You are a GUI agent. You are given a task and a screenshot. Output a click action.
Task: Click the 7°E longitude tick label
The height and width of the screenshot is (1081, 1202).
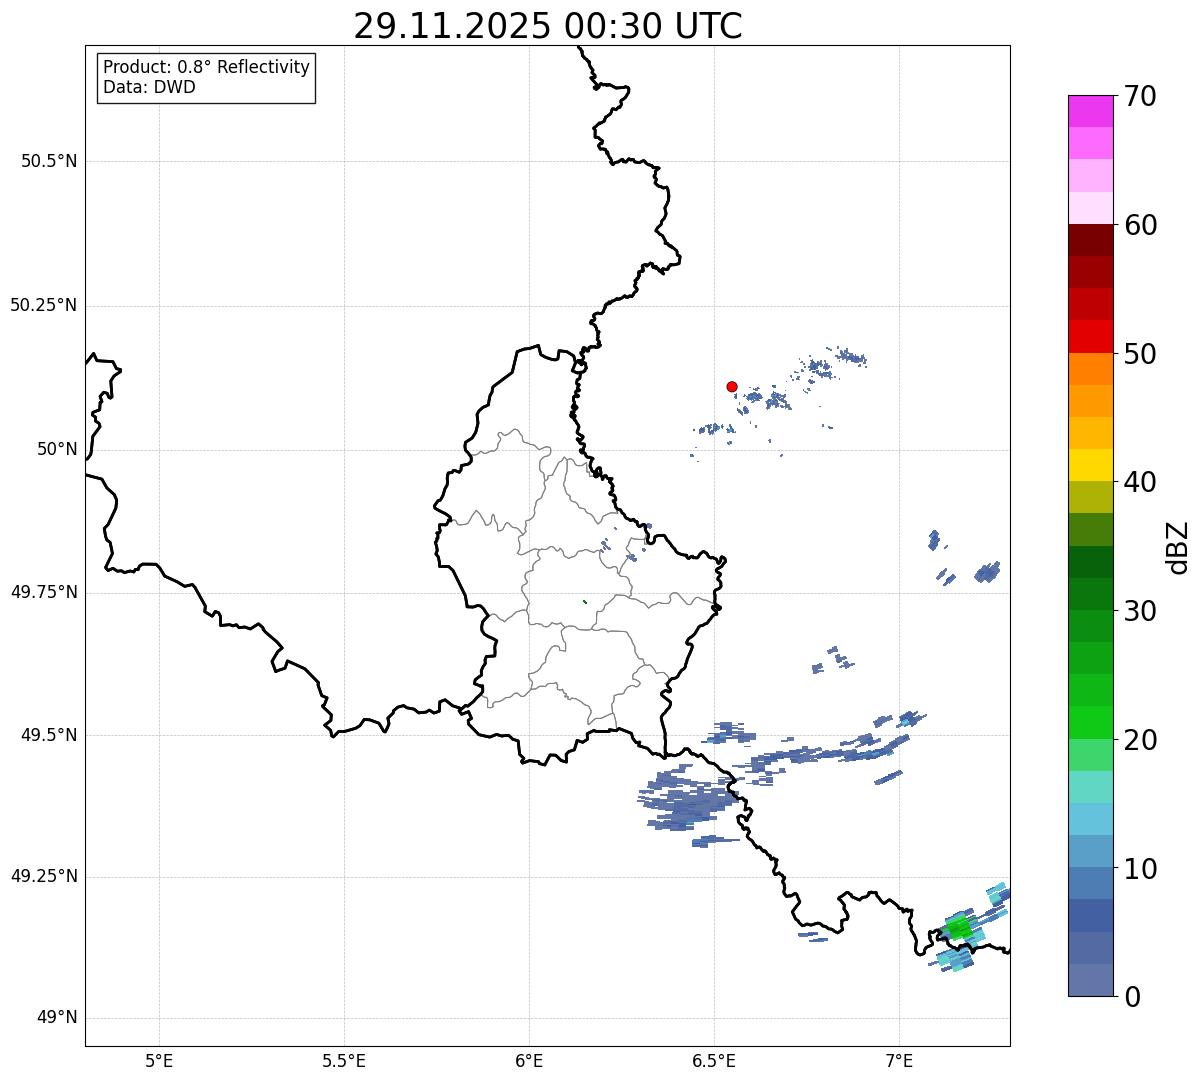899,1060
